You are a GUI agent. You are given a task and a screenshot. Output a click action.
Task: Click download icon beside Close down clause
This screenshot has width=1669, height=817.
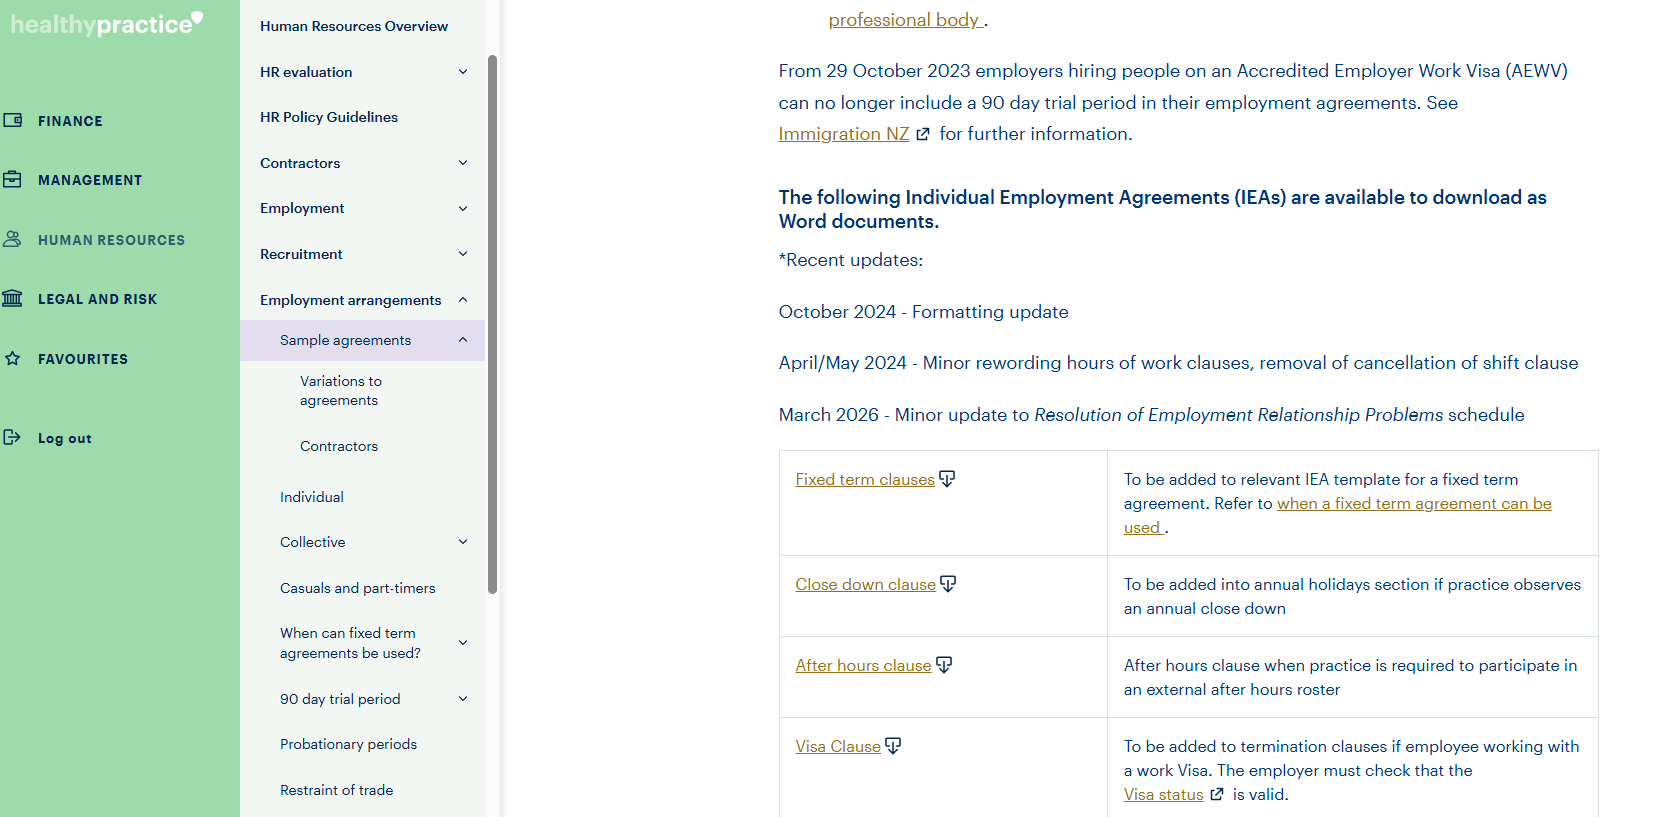[948, 584]
